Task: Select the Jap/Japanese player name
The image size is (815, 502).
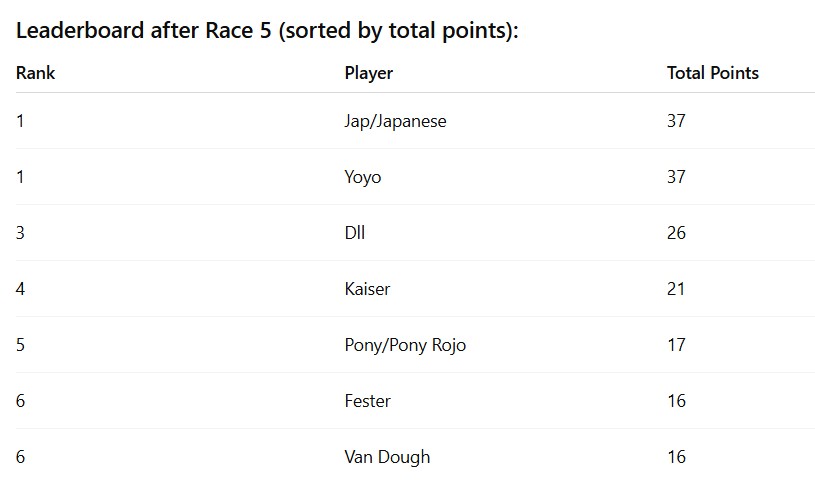Action: tap(395, 121)
